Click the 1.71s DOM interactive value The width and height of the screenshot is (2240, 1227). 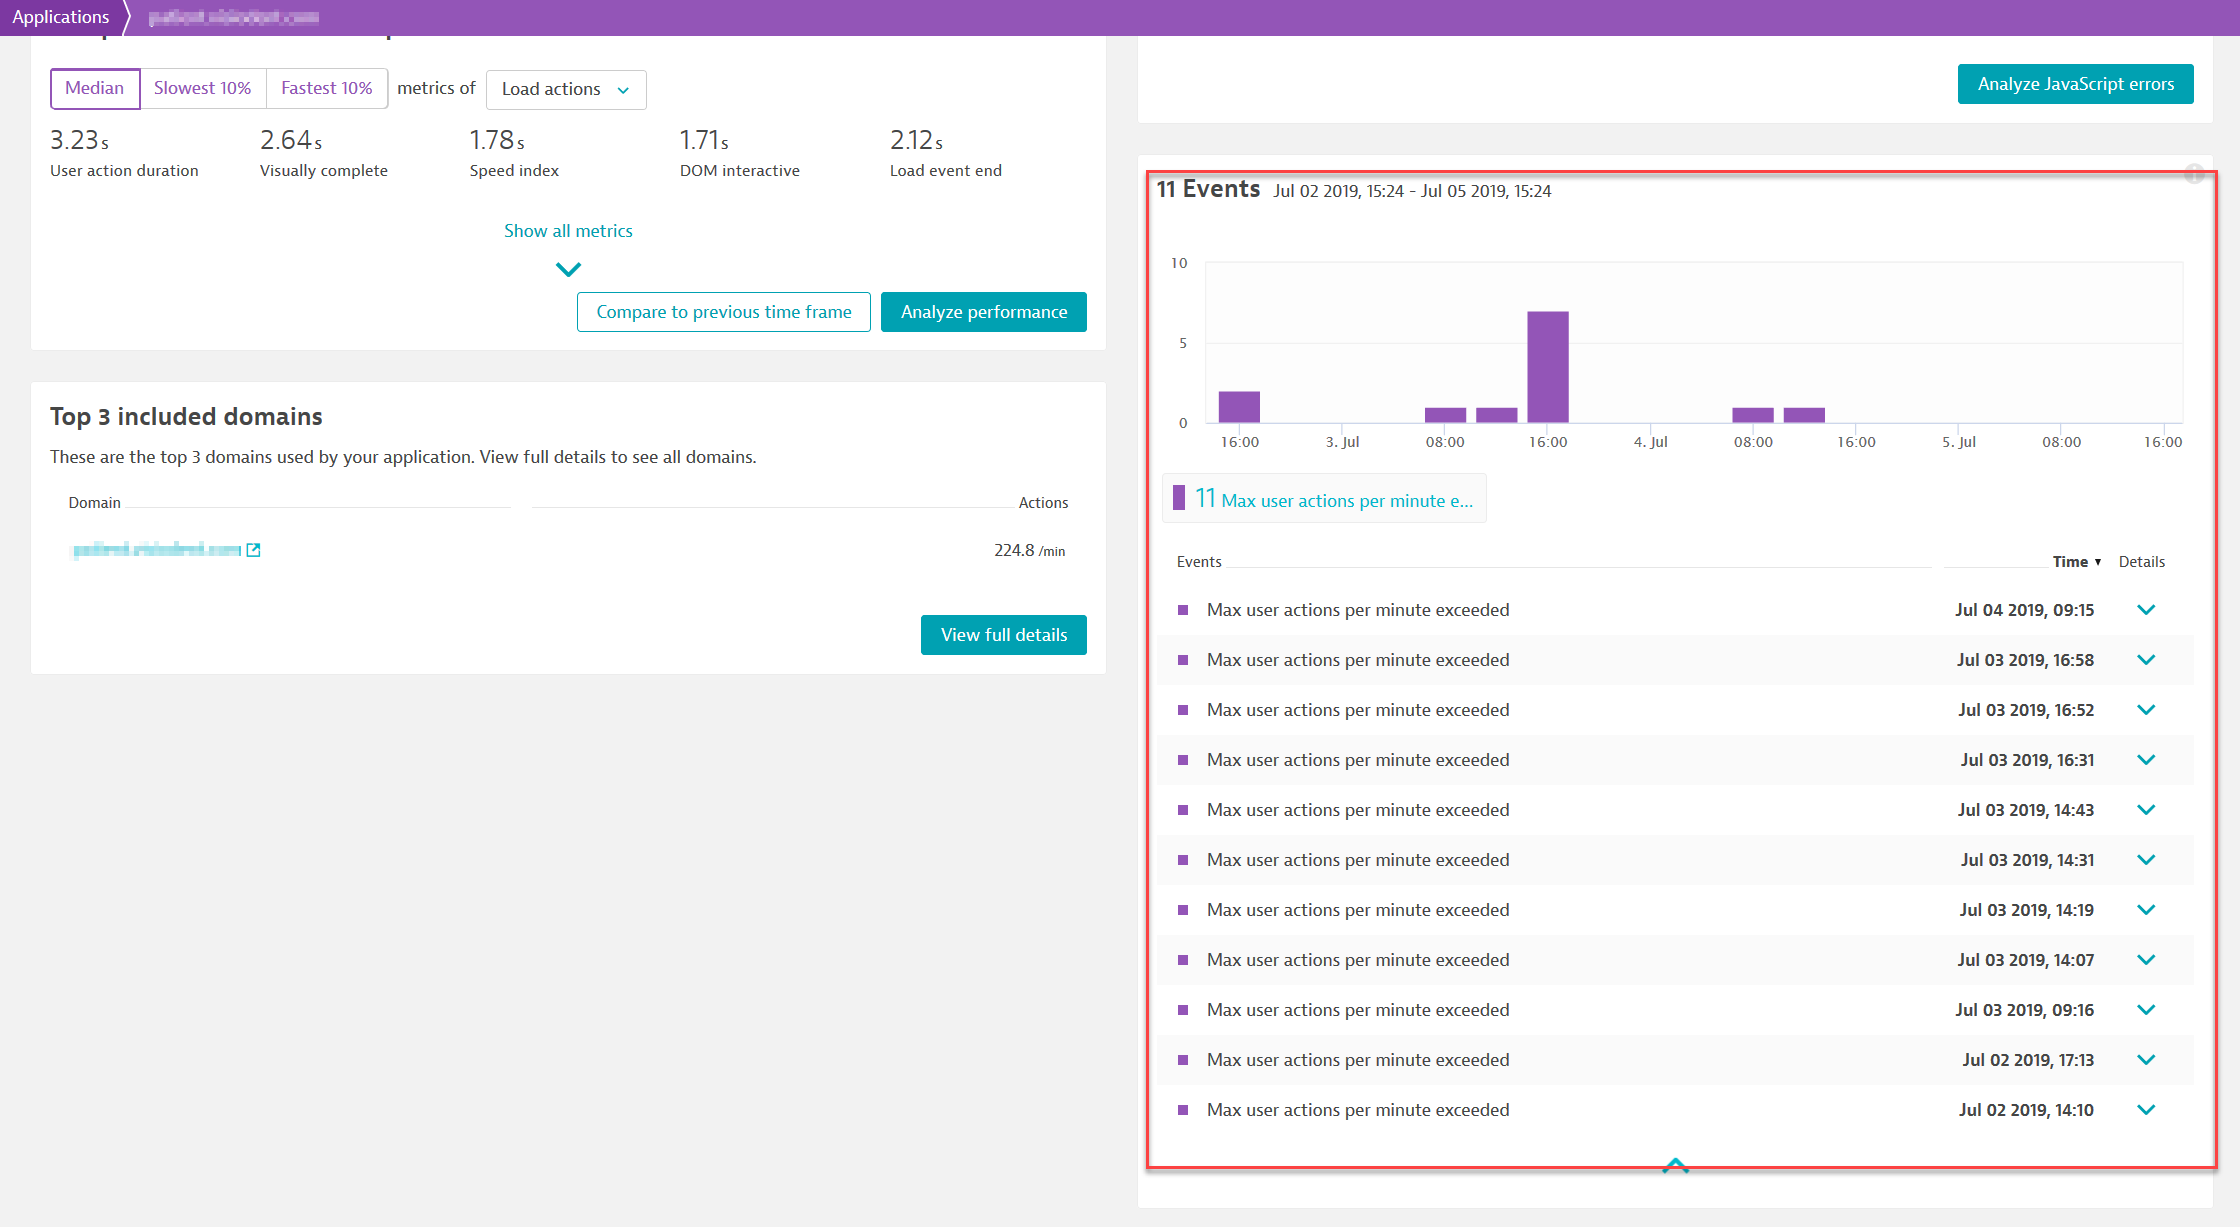(704, 140)
